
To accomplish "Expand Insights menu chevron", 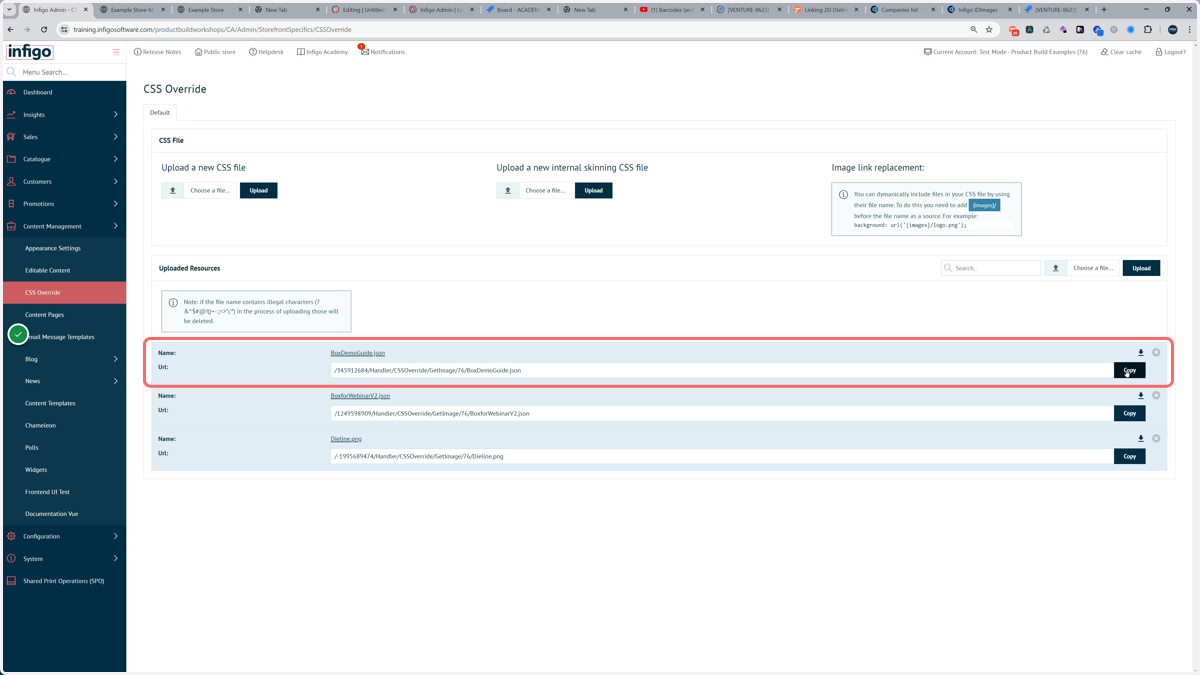I will (116, 115).
